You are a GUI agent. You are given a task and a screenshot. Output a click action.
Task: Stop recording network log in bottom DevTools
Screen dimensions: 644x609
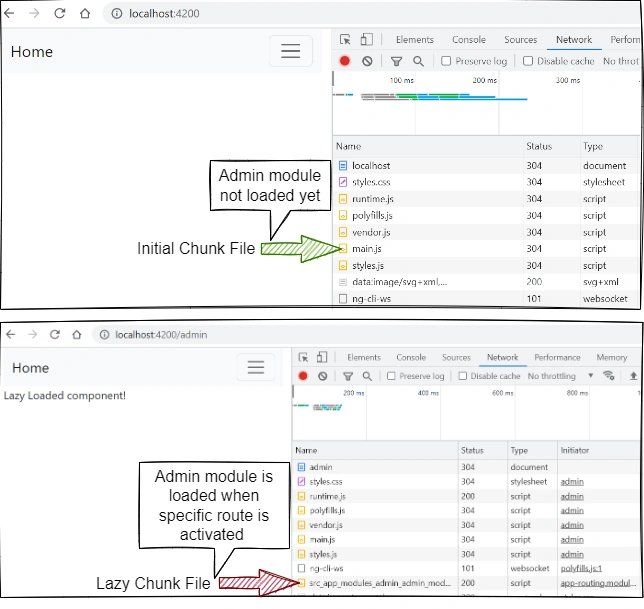(x=303, y=376)
